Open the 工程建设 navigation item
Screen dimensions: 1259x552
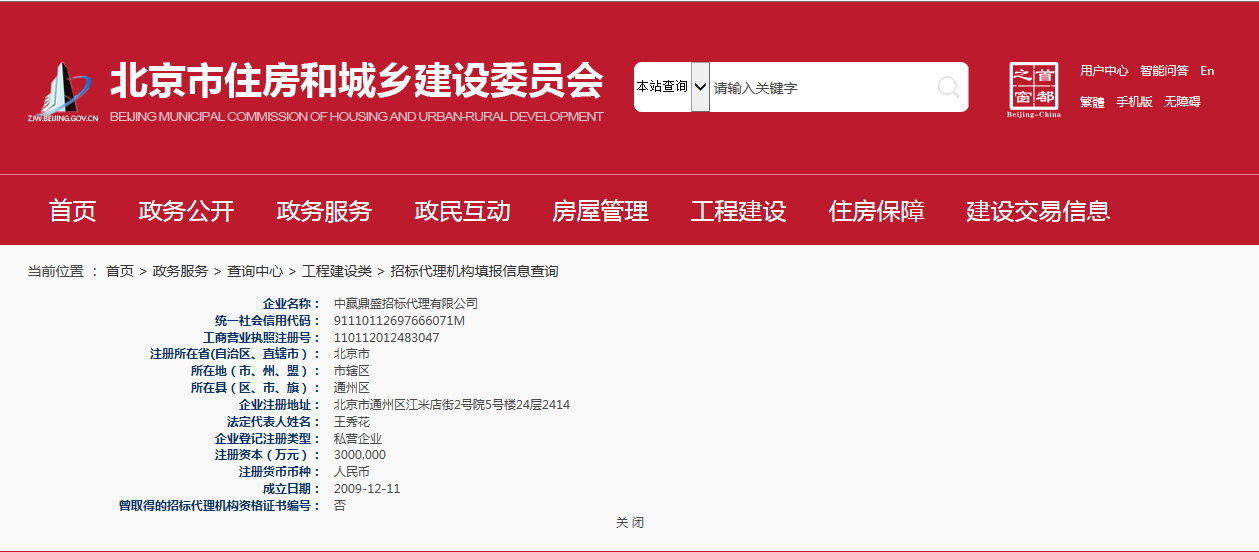[738, 211]
